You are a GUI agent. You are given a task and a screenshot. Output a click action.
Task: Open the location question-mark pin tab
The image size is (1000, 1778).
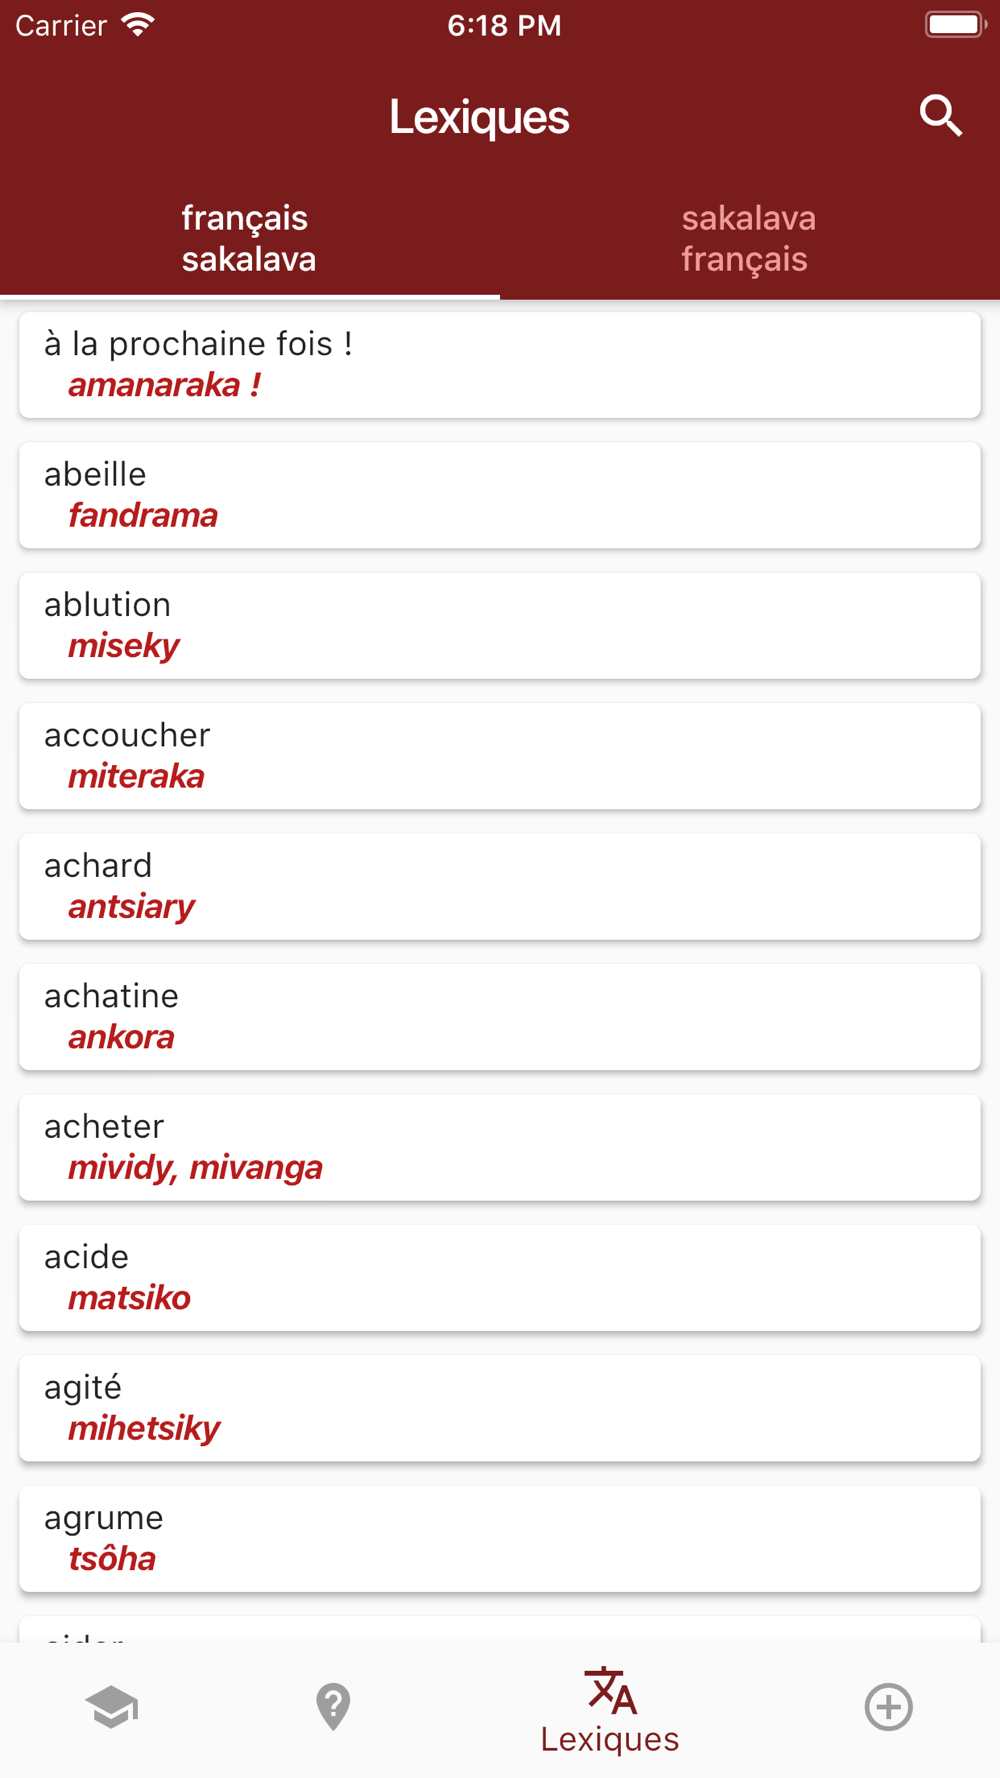[333, 1707]
